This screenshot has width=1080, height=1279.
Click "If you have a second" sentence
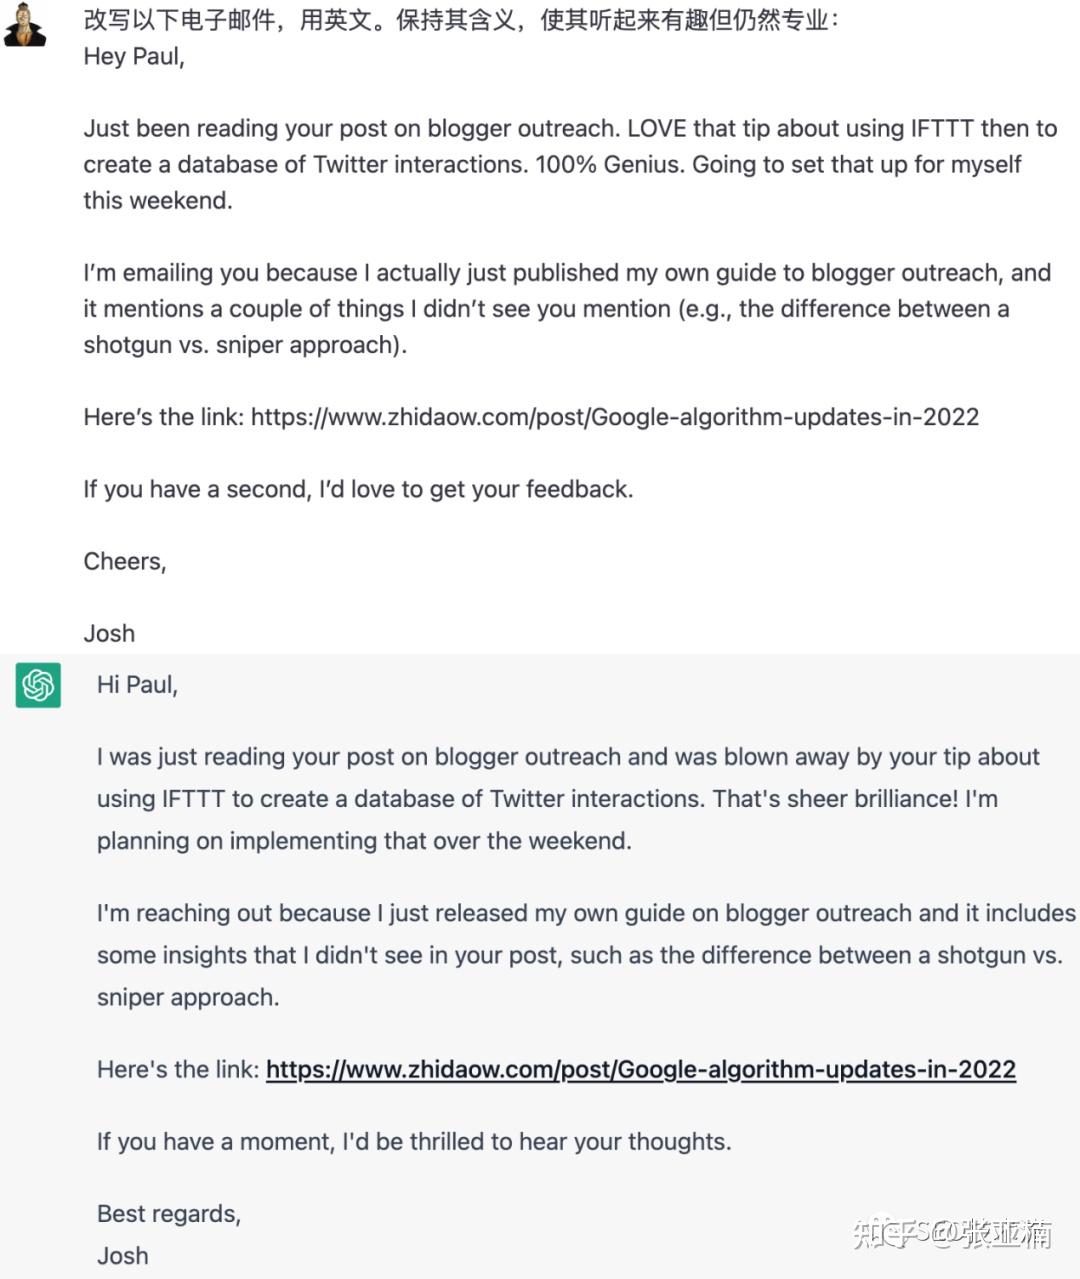tap(358, 489)
